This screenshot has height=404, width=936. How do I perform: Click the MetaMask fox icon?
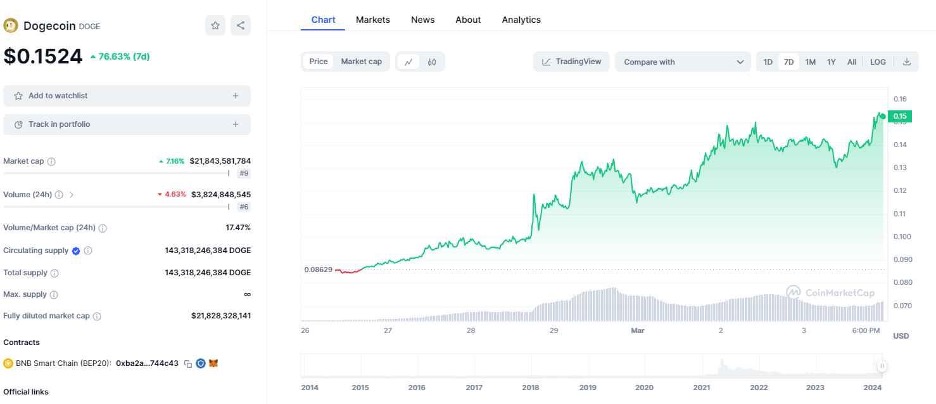click(212, 363)
